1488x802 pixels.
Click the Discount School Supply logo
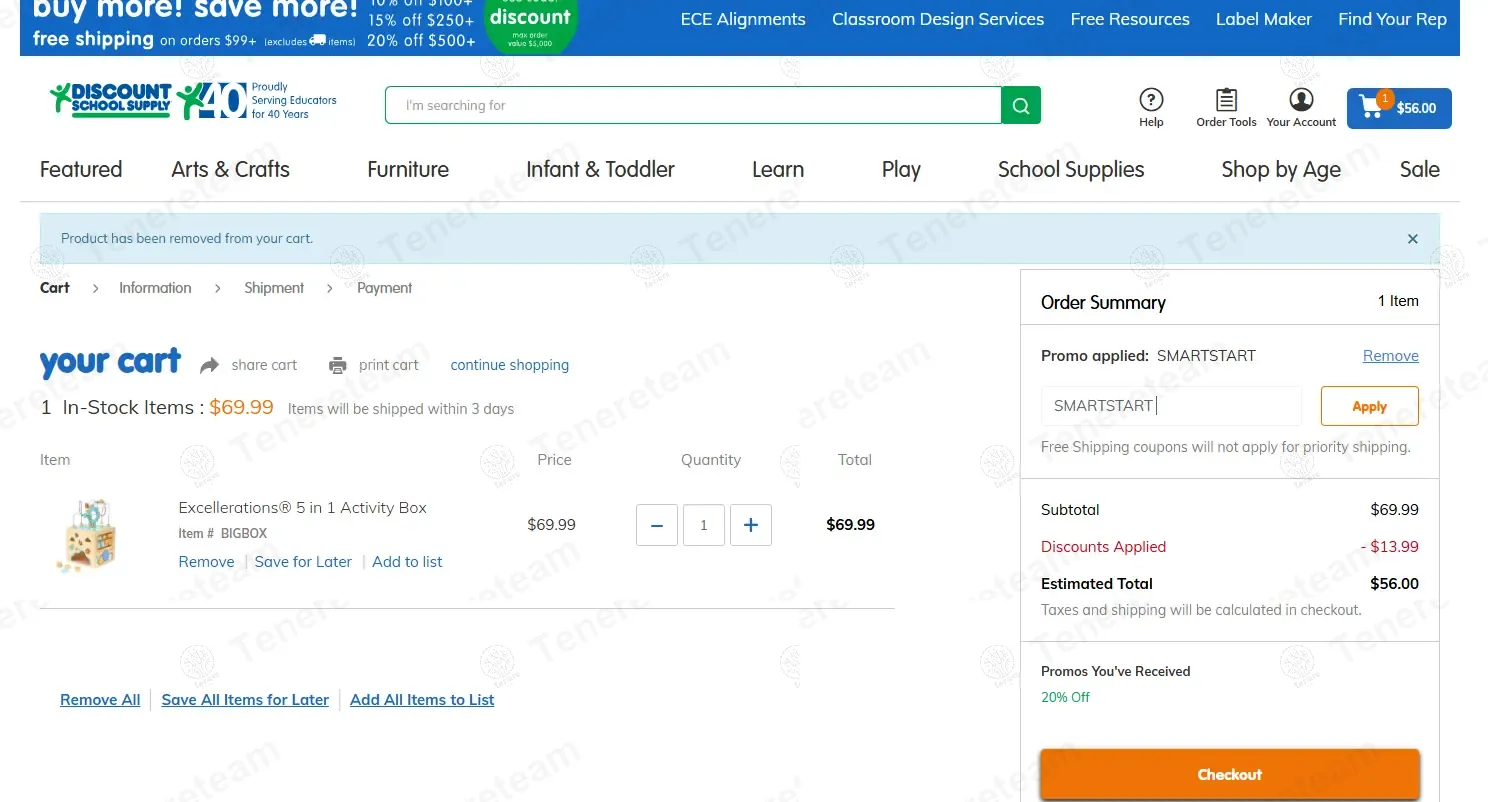pyautogui.click(x=111, y=100)
